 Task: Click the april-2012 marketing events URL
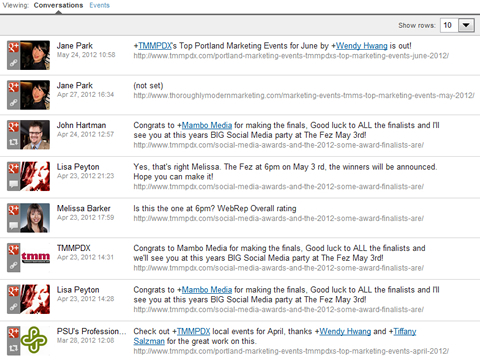(x=291, y=351)
